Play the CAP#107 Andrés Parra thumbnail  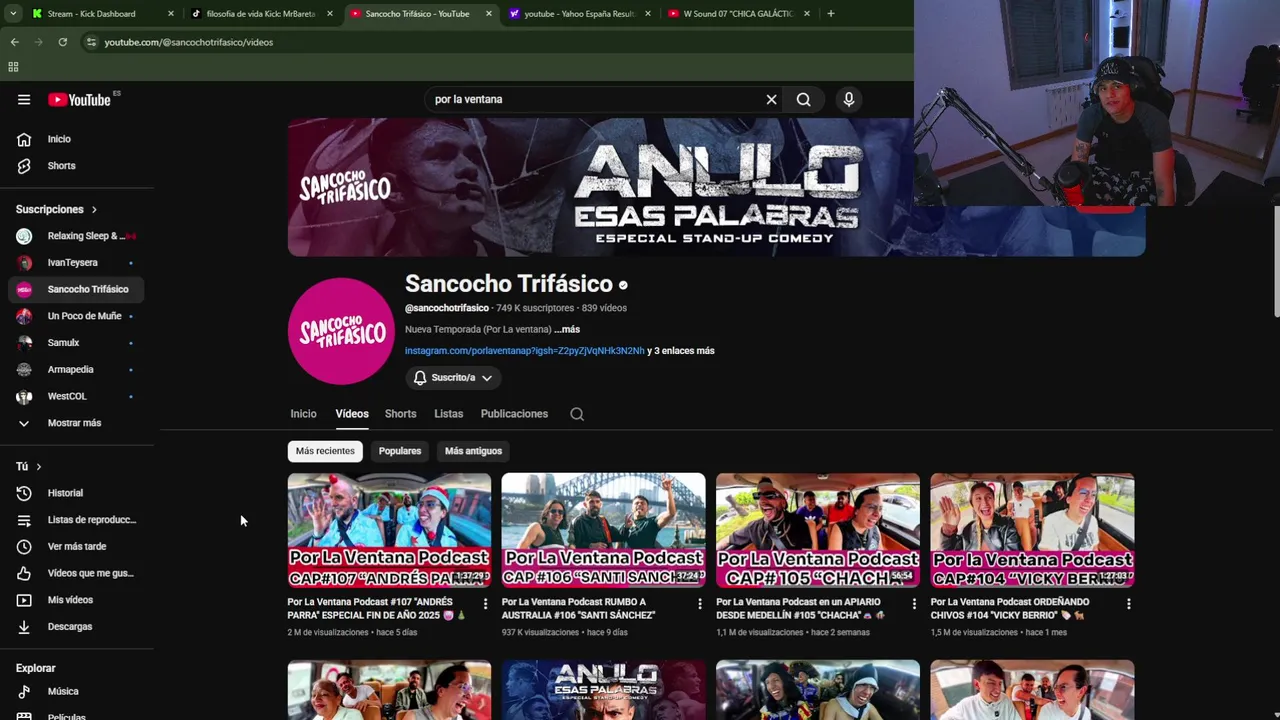click(x=389, y=530)
